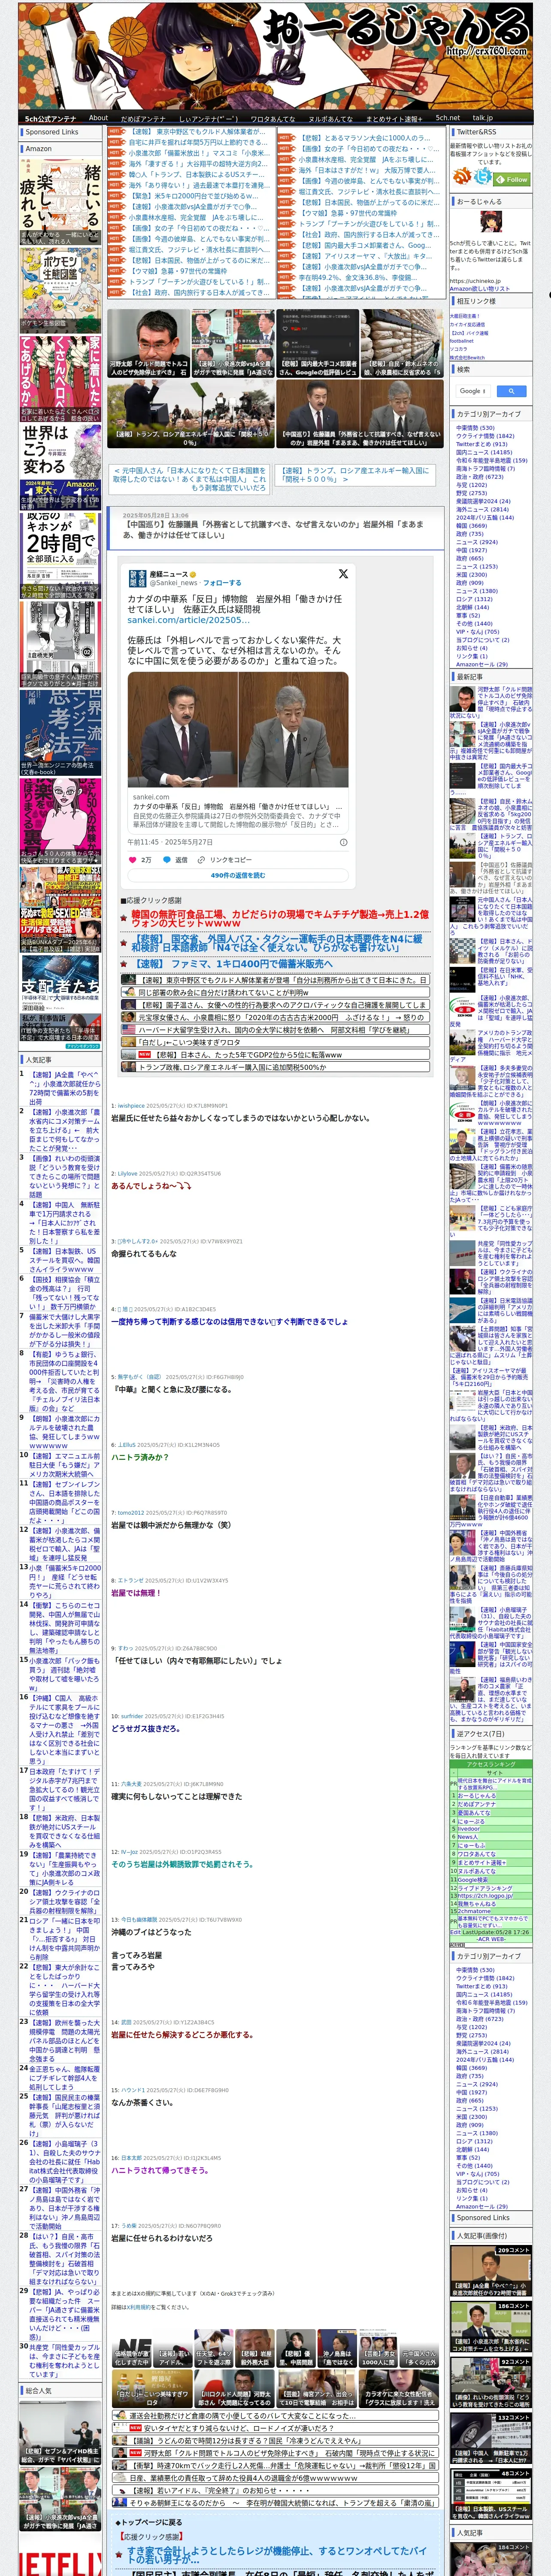Open commenter name Lilylove in comment 2
The width and height of the screenshot is (551, 2576).
click(x=128, y=1174)
